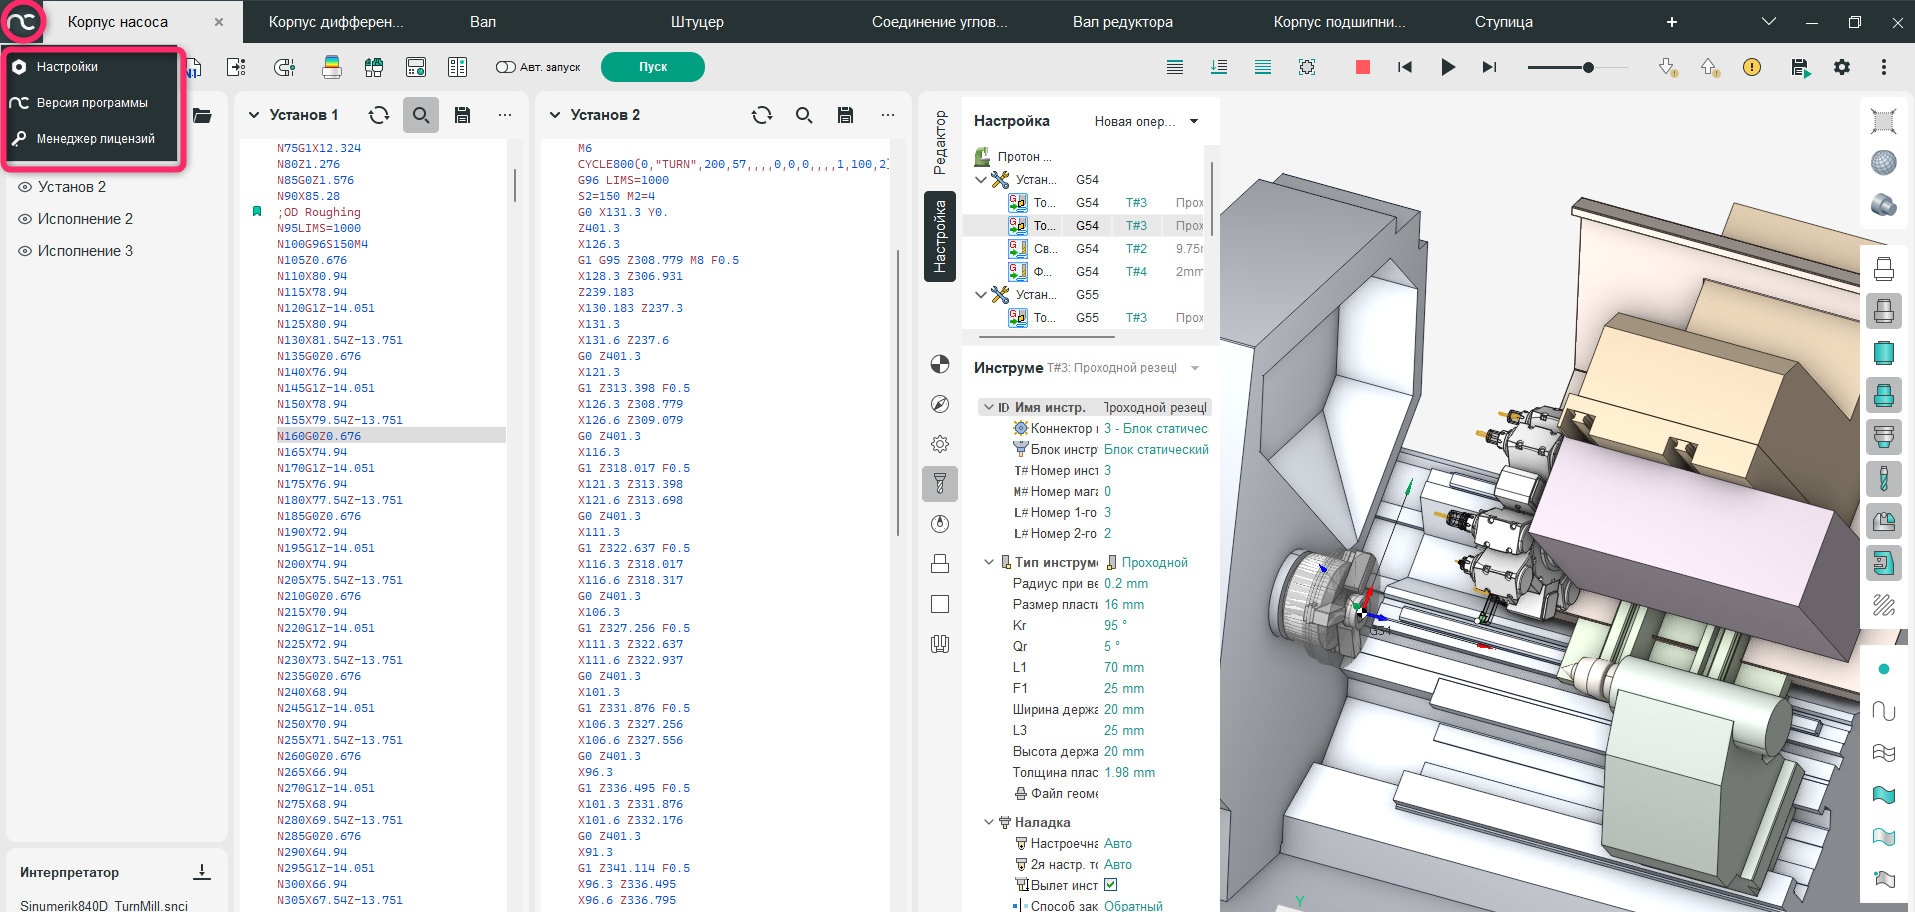Open the folder icon beside project list
Image resolution: width=1915 pixels, height=912 pixels.
[x=202, y=115]
